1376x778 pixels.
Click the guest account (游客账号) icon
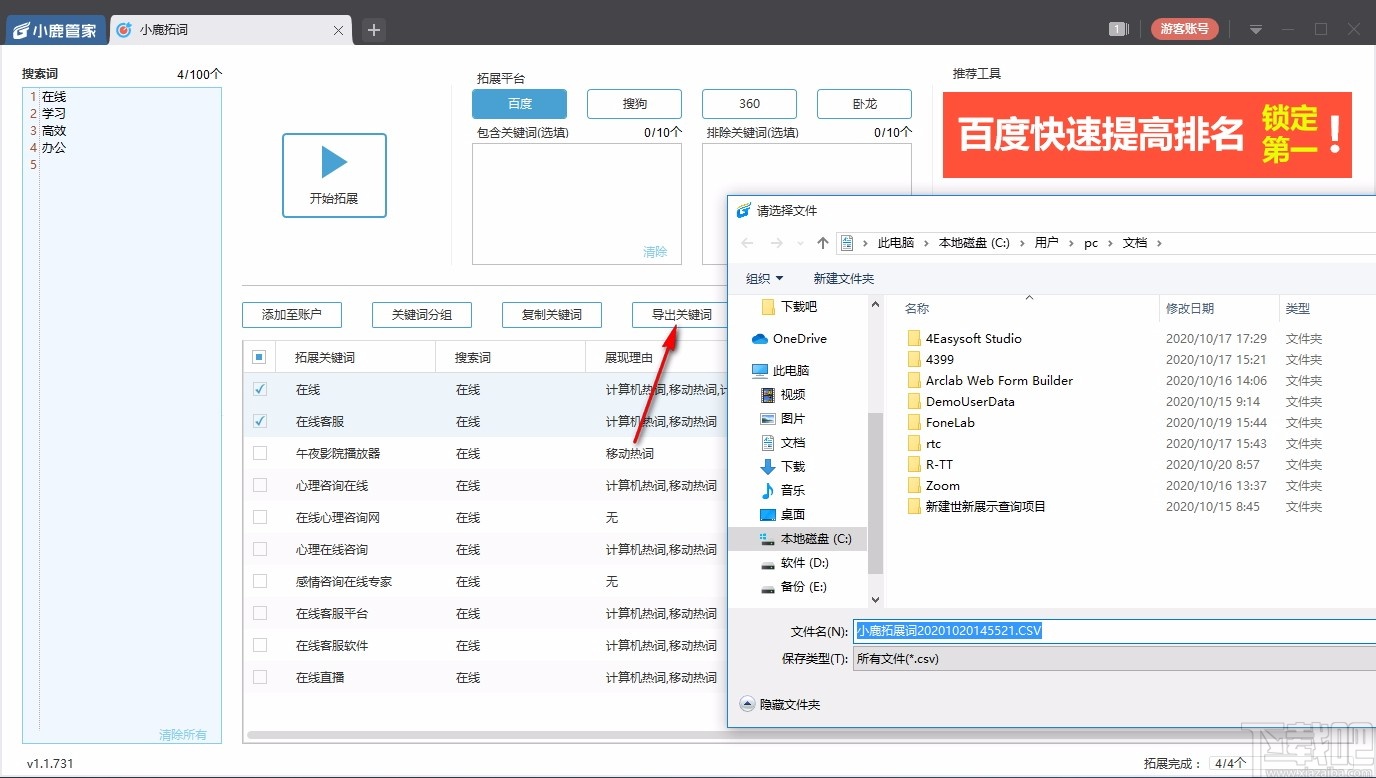tap(1184, 28)
